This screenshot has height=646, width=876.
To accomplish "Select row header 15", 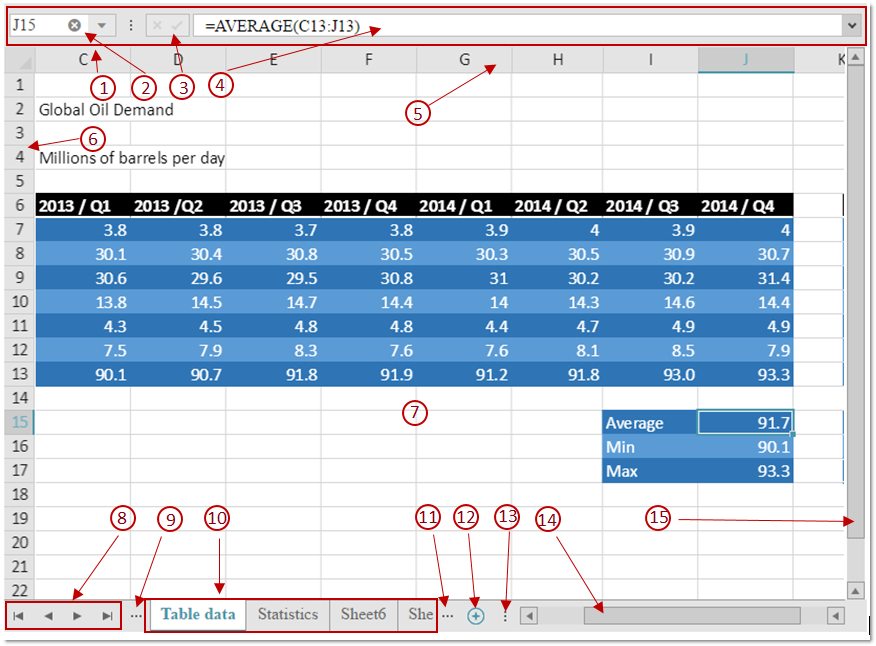I will 19,422.
